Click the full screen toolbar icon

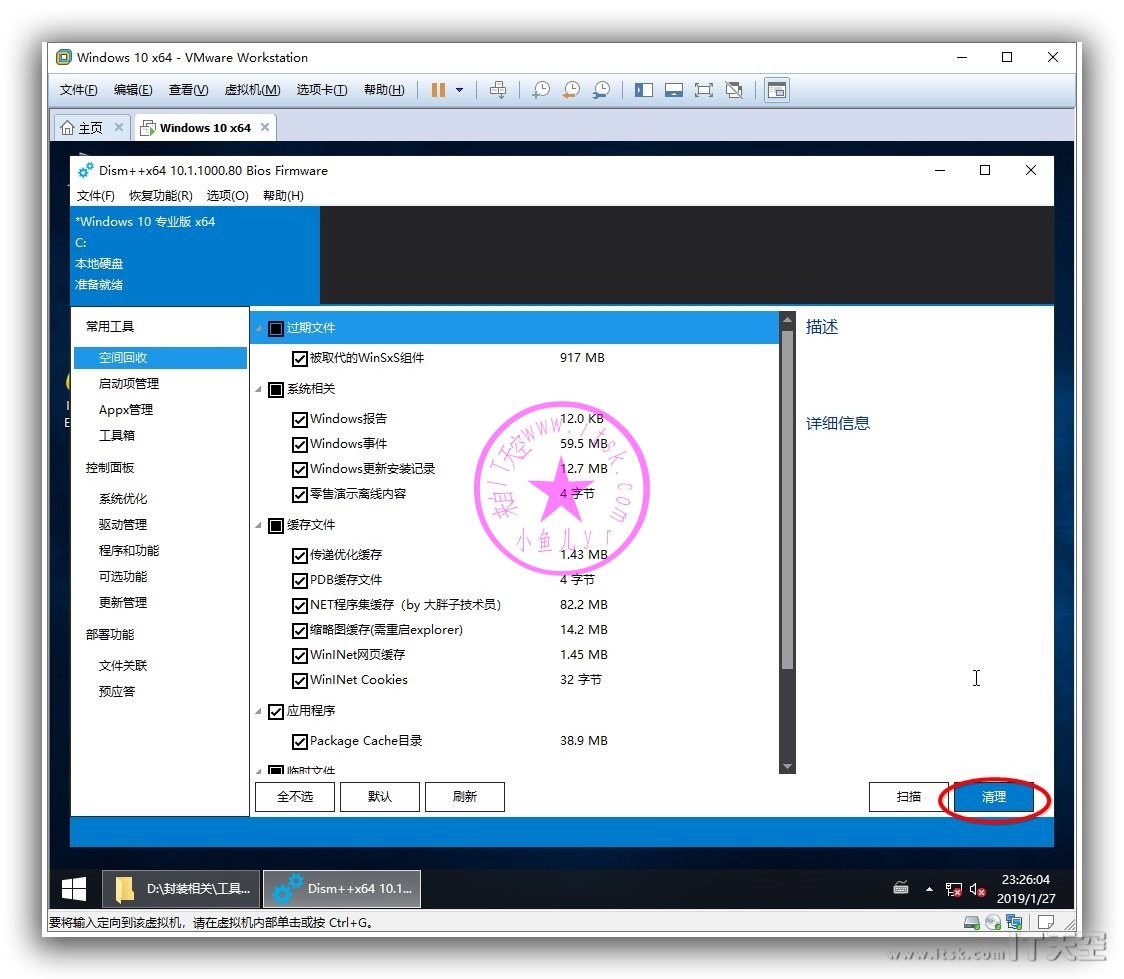[704, 90]
